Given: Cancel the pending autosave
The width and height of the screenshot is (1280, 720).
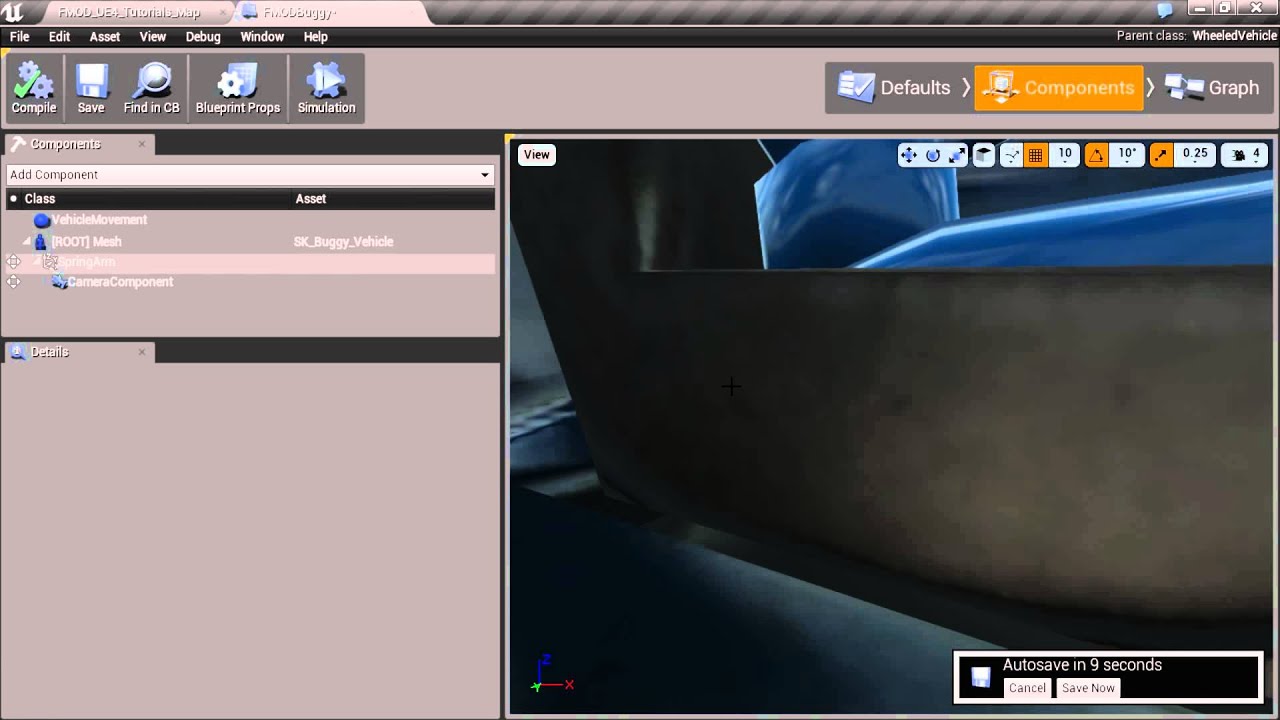Looking at the screenshot, I should (x=1026, y=688).
